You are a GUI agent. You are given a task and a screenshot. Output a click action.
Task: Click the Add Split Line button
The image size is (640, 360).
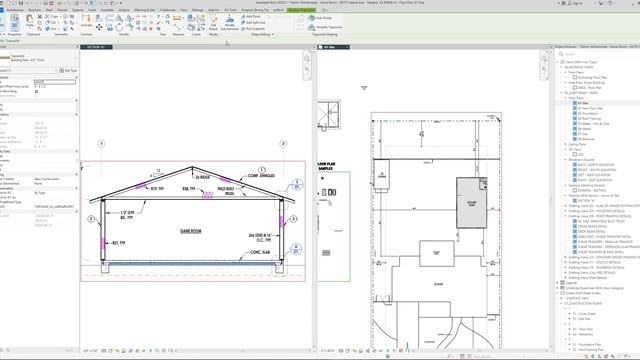253,22
